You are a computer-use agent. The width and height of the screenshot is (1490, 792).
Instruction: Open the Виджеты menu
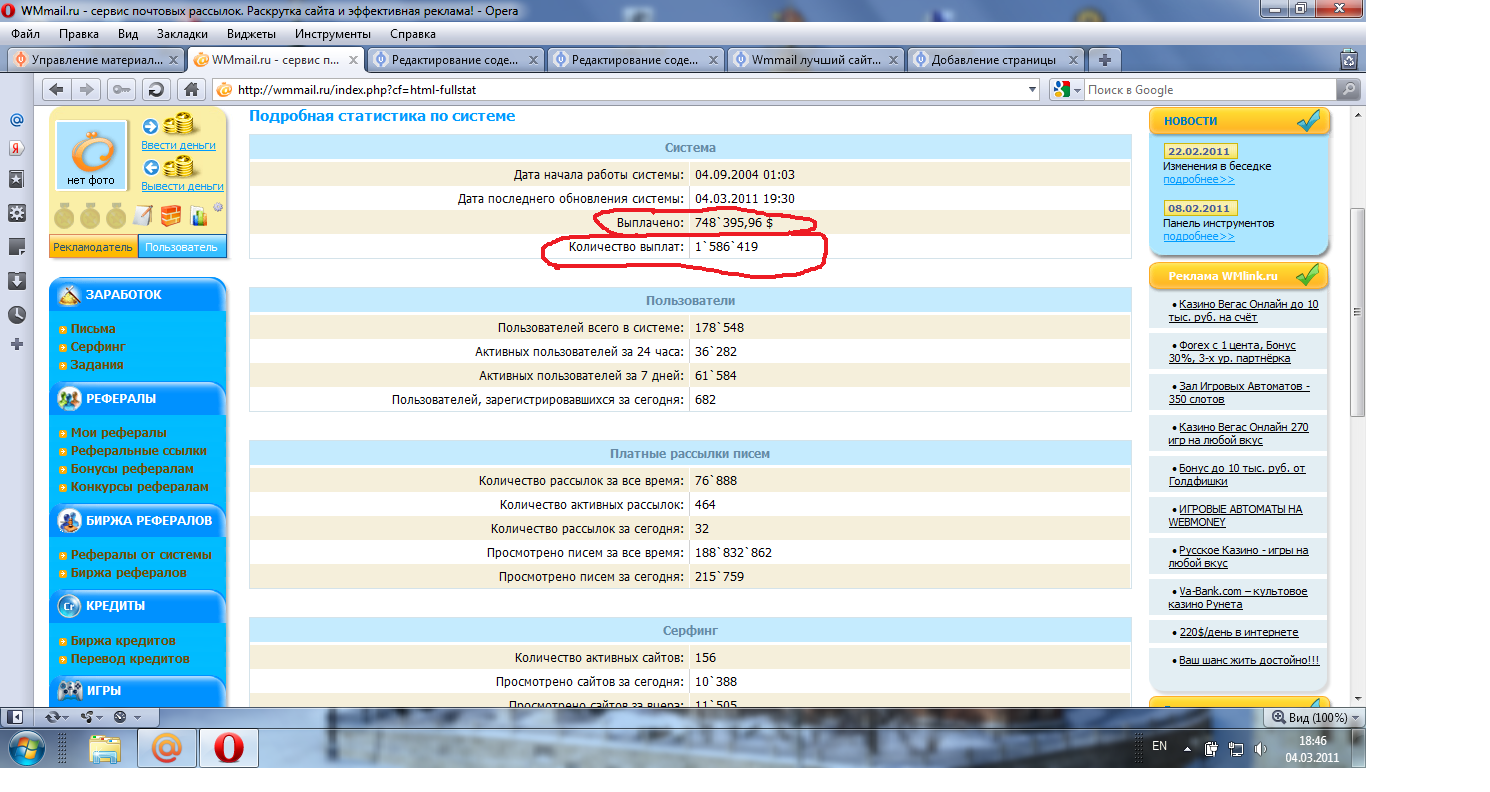pos(251,33)
